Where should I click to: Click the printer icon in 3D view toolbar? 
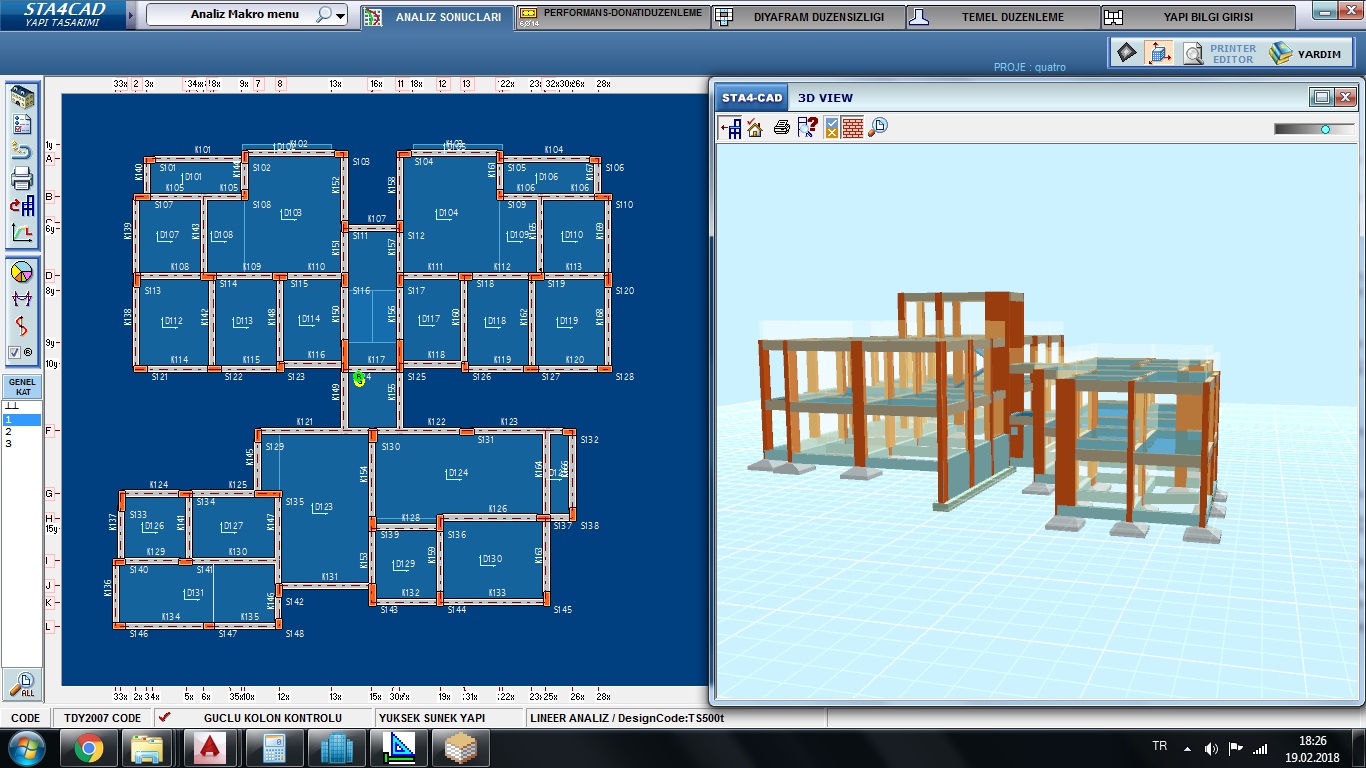click(781, 127)
